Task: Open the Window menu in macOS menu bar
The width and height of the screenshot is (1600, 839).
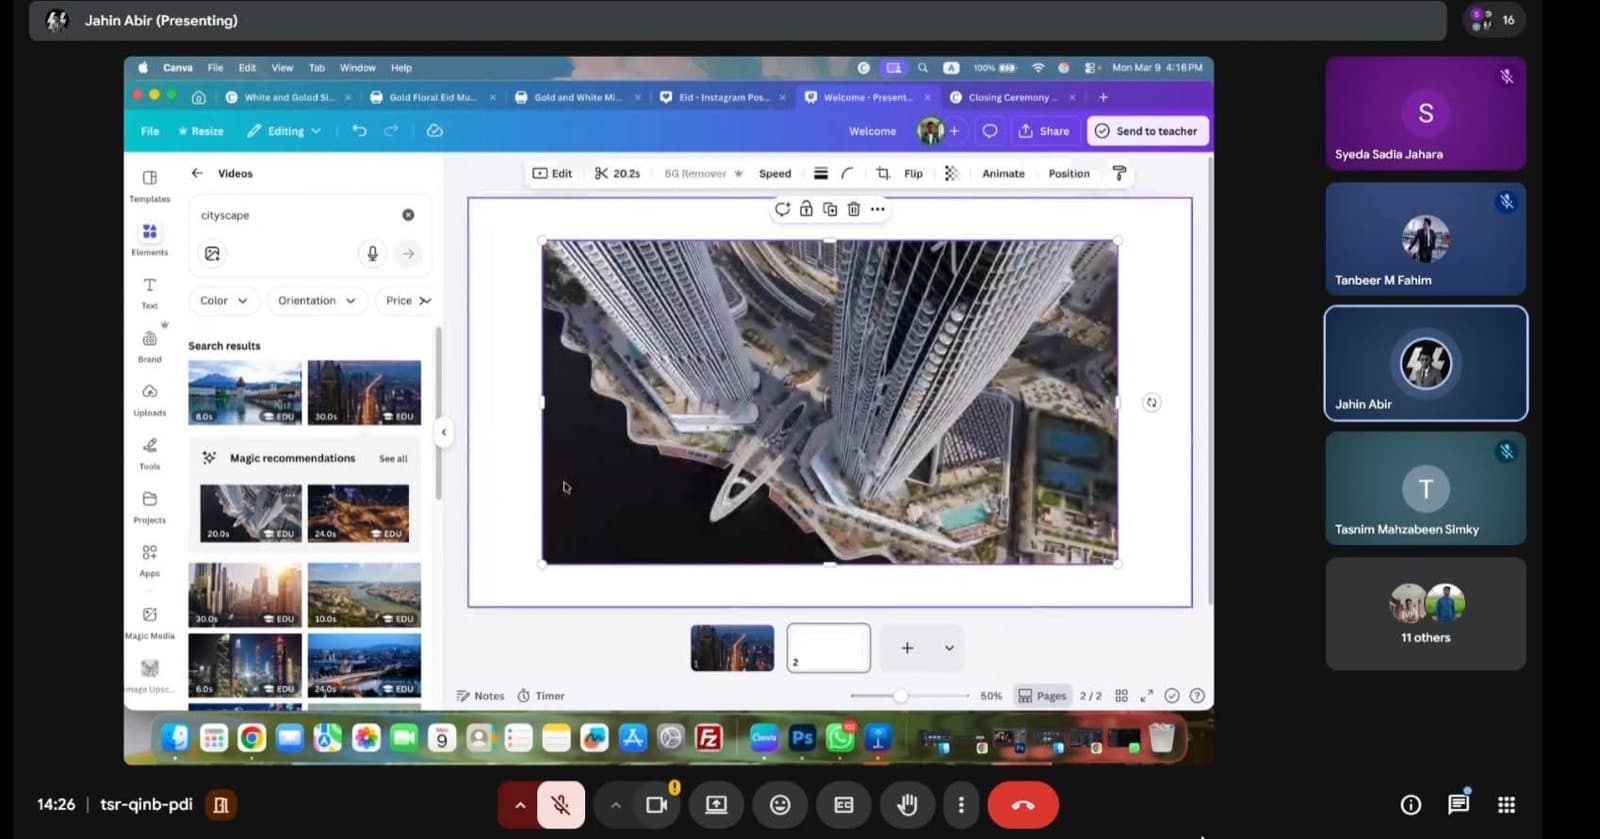Action: click(x=357, y=68)
